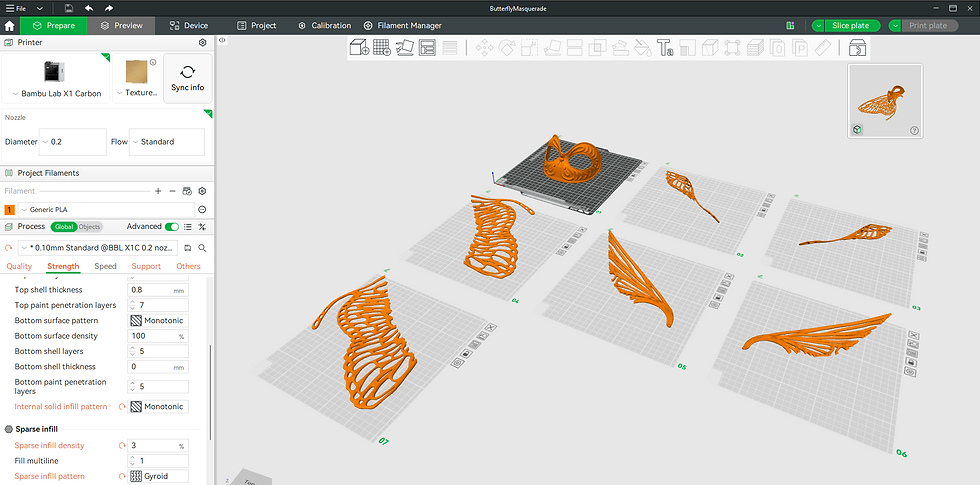Screen dimensions: 980x485
Task: Click the Auto orient toolbar icon
Action: (404, 48)
